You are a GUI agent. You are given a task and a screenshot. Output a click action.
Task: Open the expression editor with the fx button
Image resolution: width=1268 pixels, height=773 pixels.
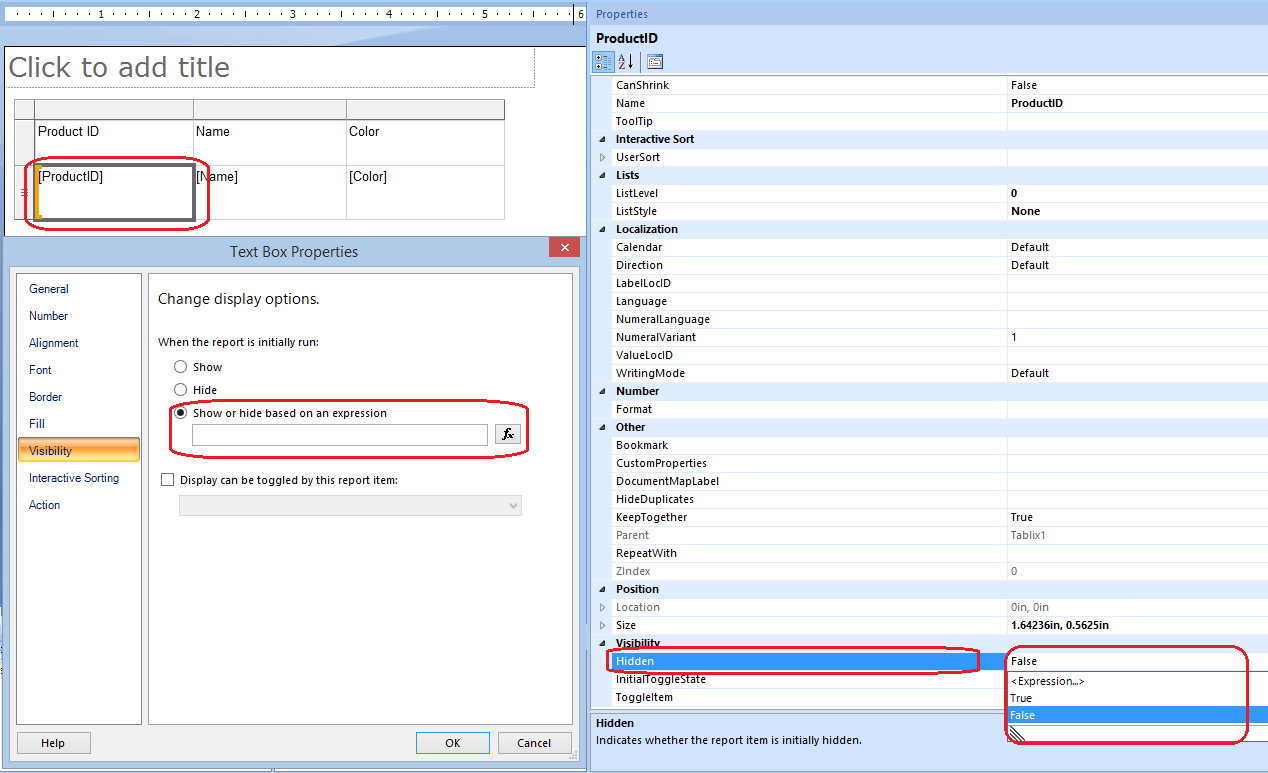click(507, 434)
